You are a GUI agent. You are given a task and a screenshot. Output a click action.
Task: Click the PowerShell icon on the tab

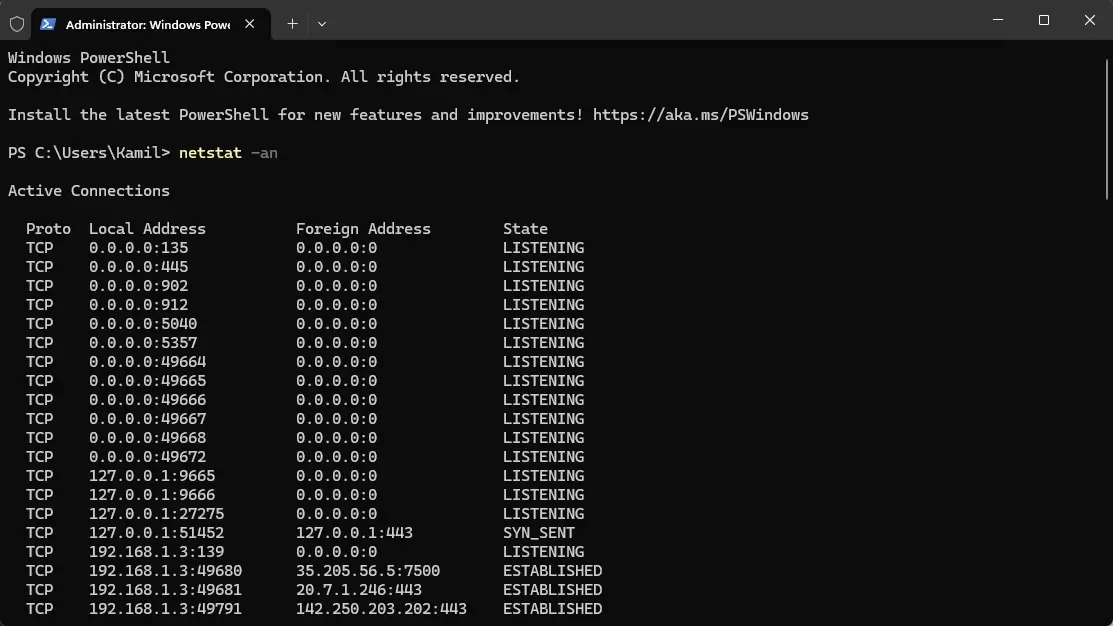click(48, 24)
